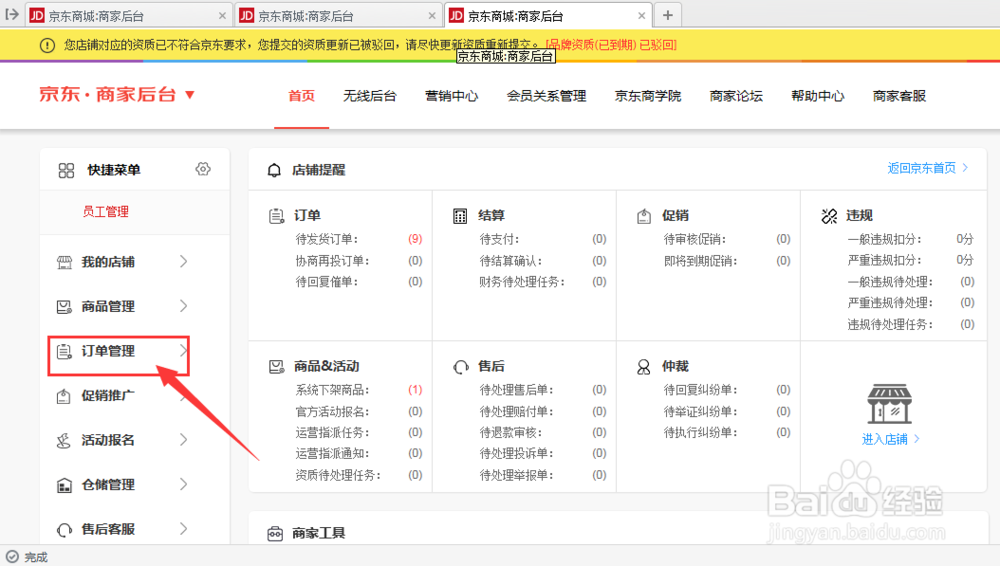Open quick menu settings gear icon
This screenshot has height=566, width=1000.
click(x=203, y=169)
